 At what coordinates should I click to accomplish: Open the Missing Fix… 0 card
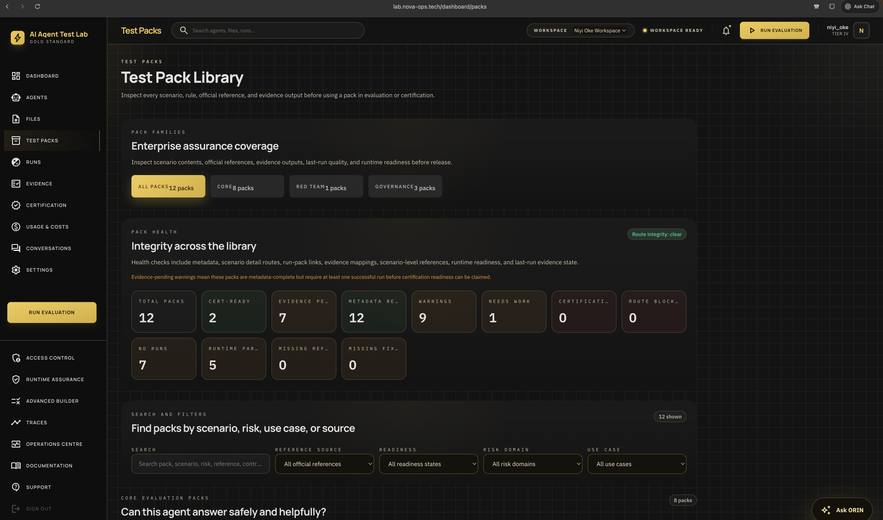point(373,359)
